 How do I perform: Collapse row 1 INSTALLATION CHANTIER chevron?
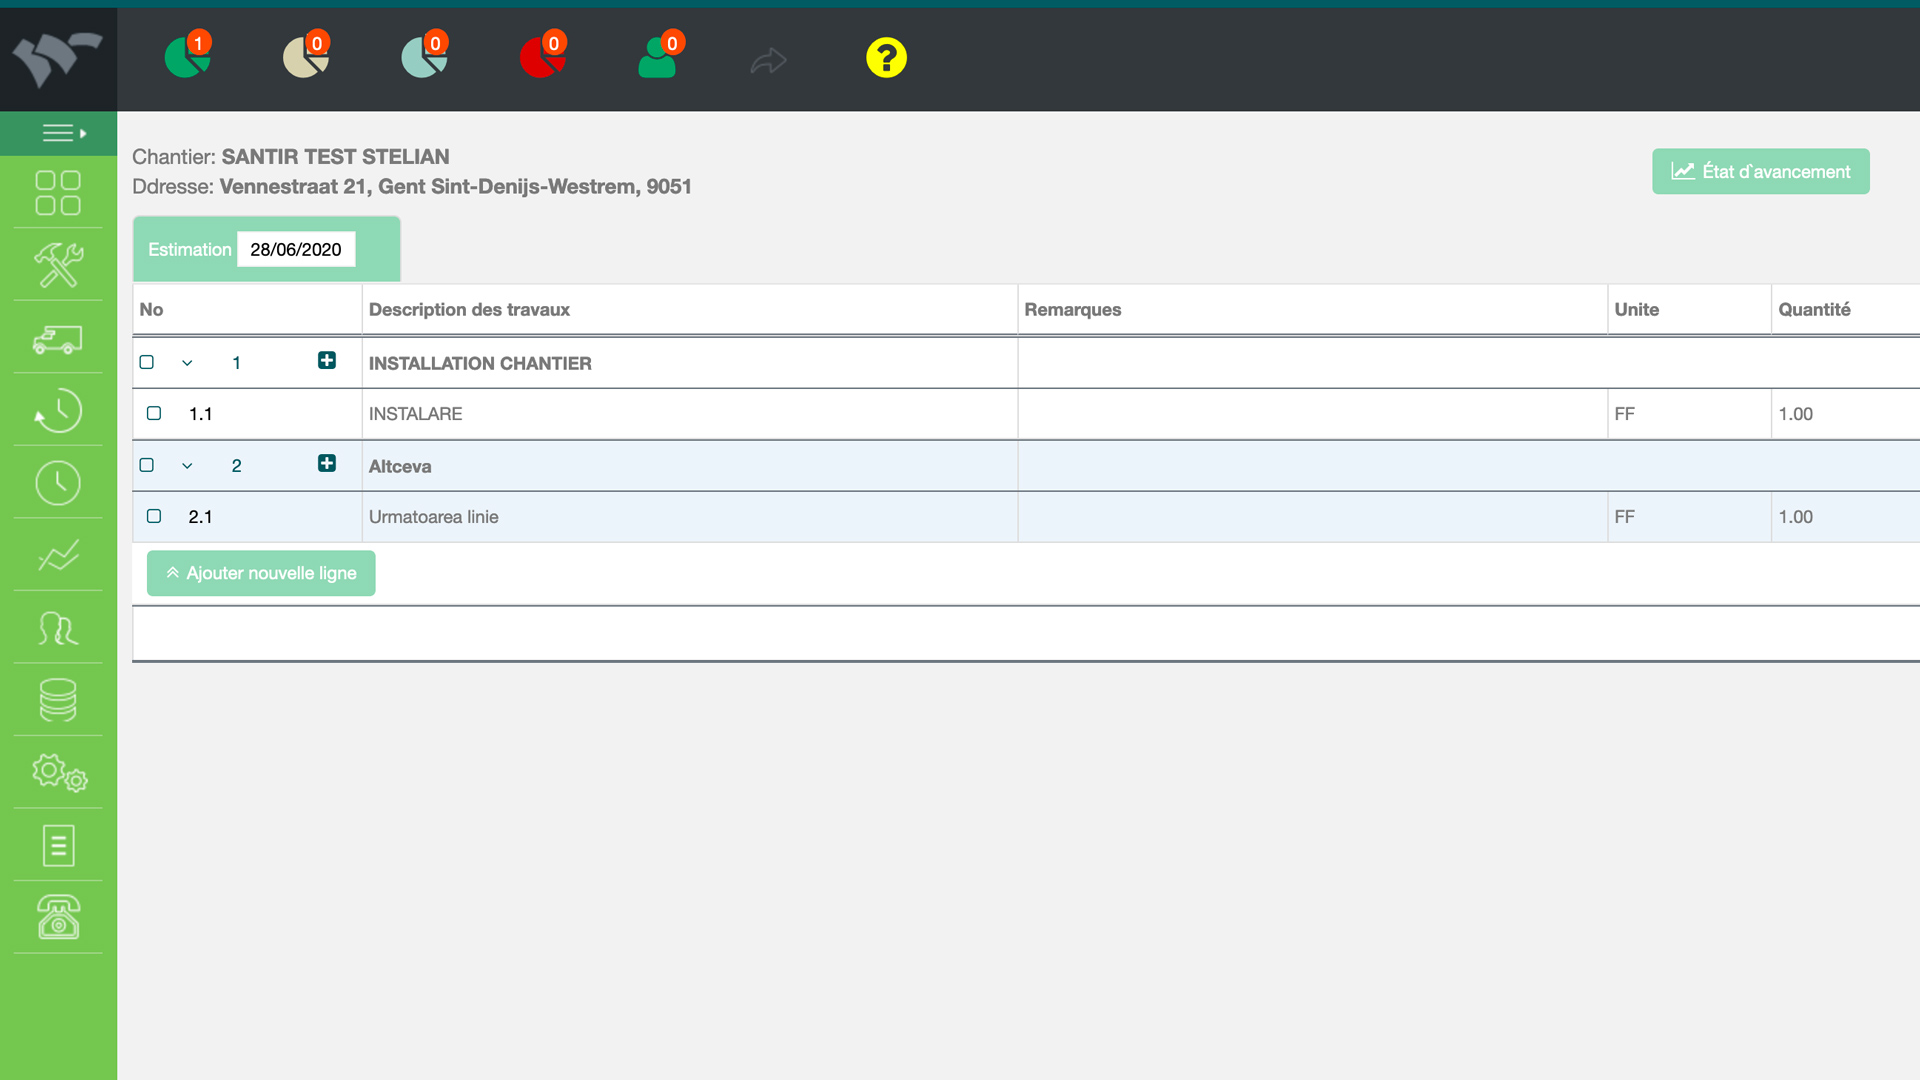point(187,363)
